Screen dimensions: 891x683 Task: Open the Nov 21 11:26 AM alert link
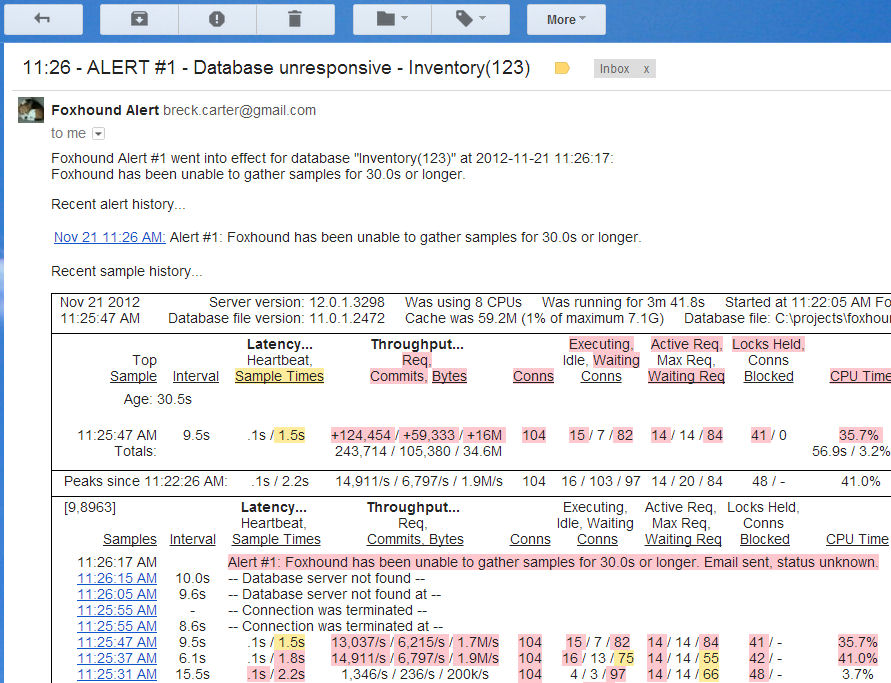point(110,237)
